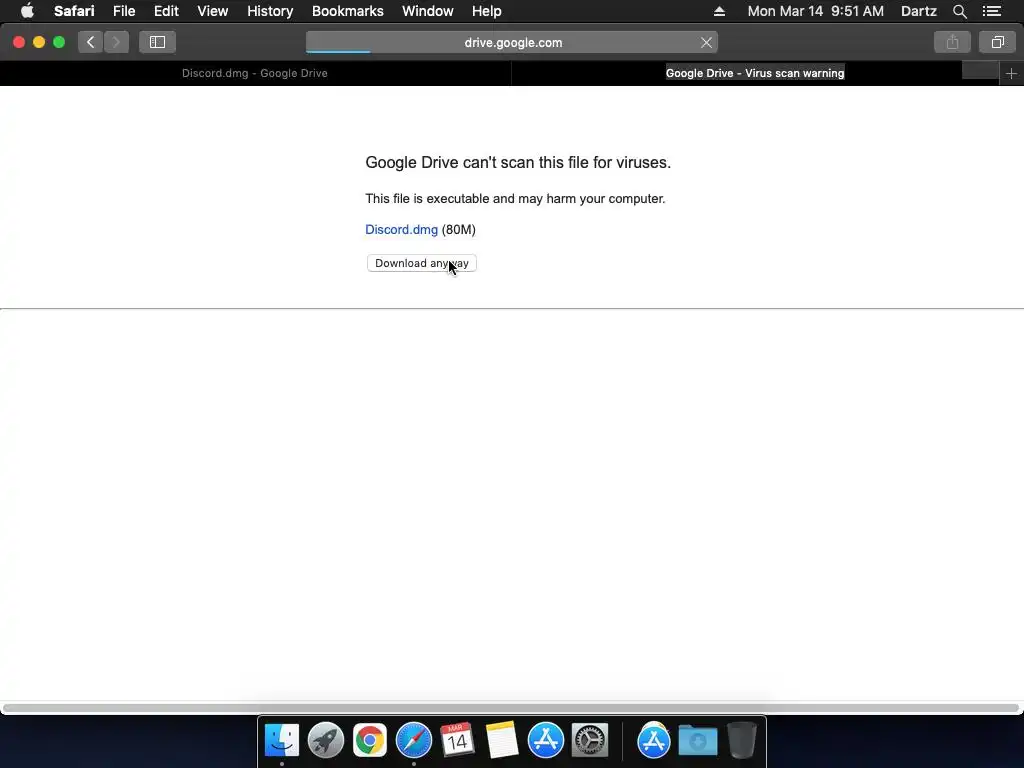This screenshot has height=768, width=1024.
Task: Show all tabs overview
Action: (997, 42)
